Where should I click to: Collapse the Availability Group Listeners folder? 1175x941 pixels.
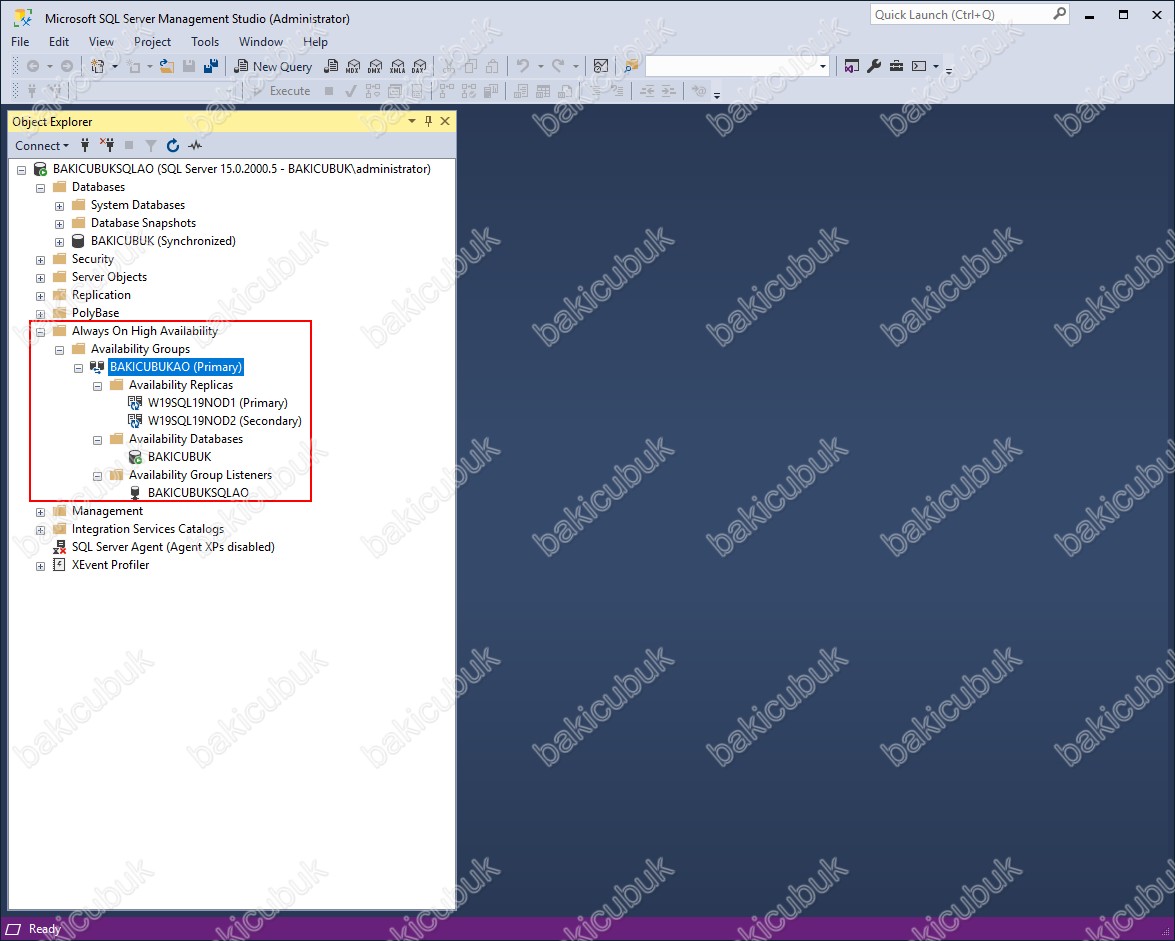pos(97,476)
